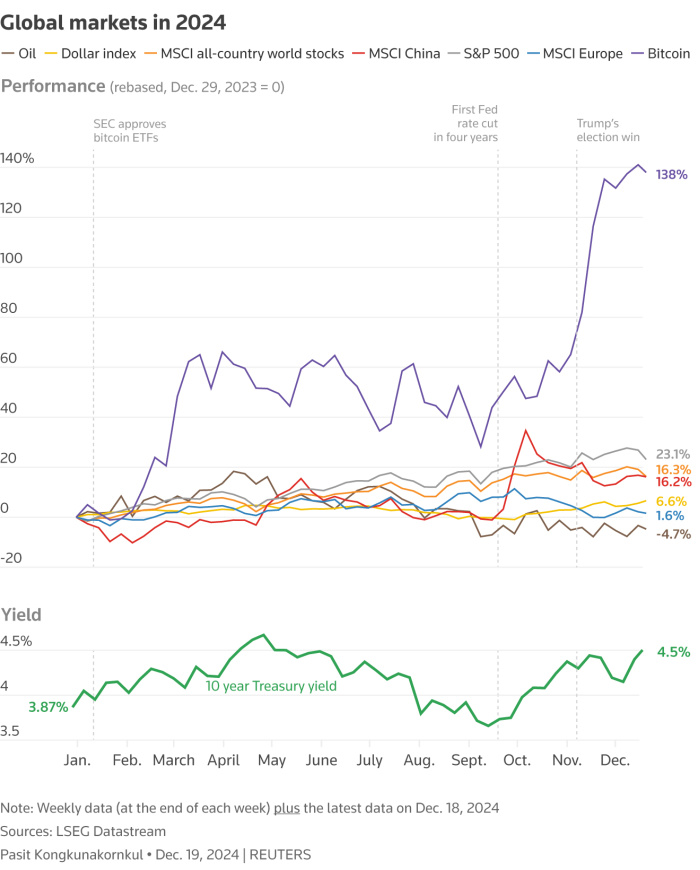Click the 23.1% S&P 500 value label
This screenshot has width=700, height=870.
coord(674,453)
